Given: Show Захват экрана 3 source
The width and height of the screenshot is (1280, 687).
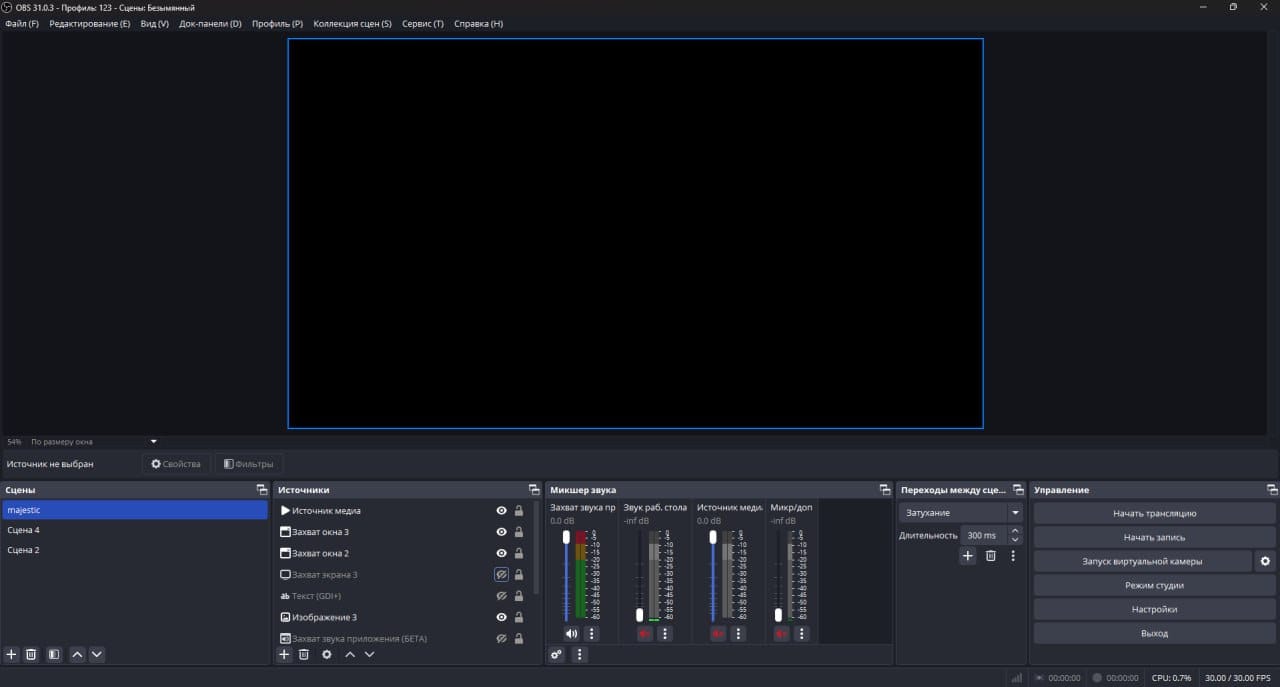Looking at the screenshot, I should pos(502,575).
